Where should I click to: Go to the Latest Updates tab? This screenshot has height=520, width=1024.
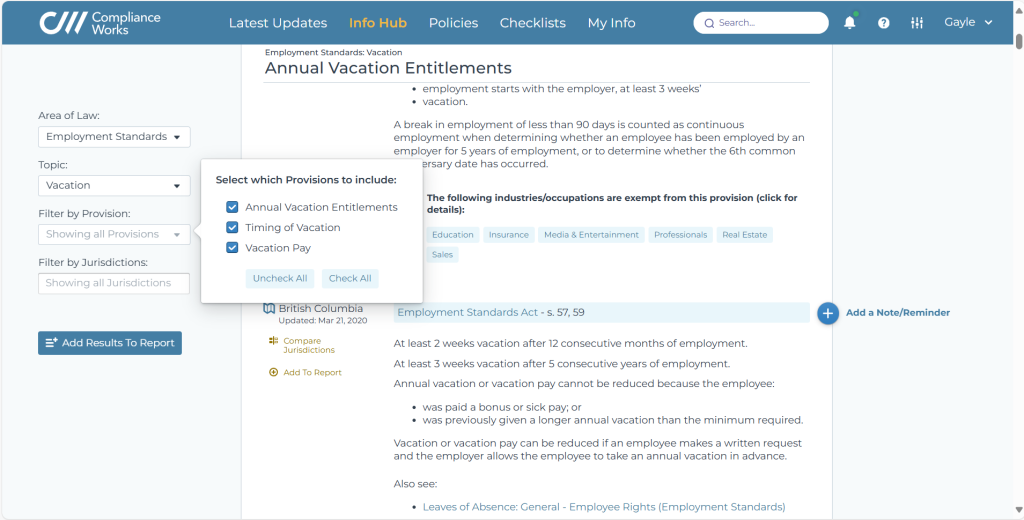pyautogui.click(x=278, y=23)
